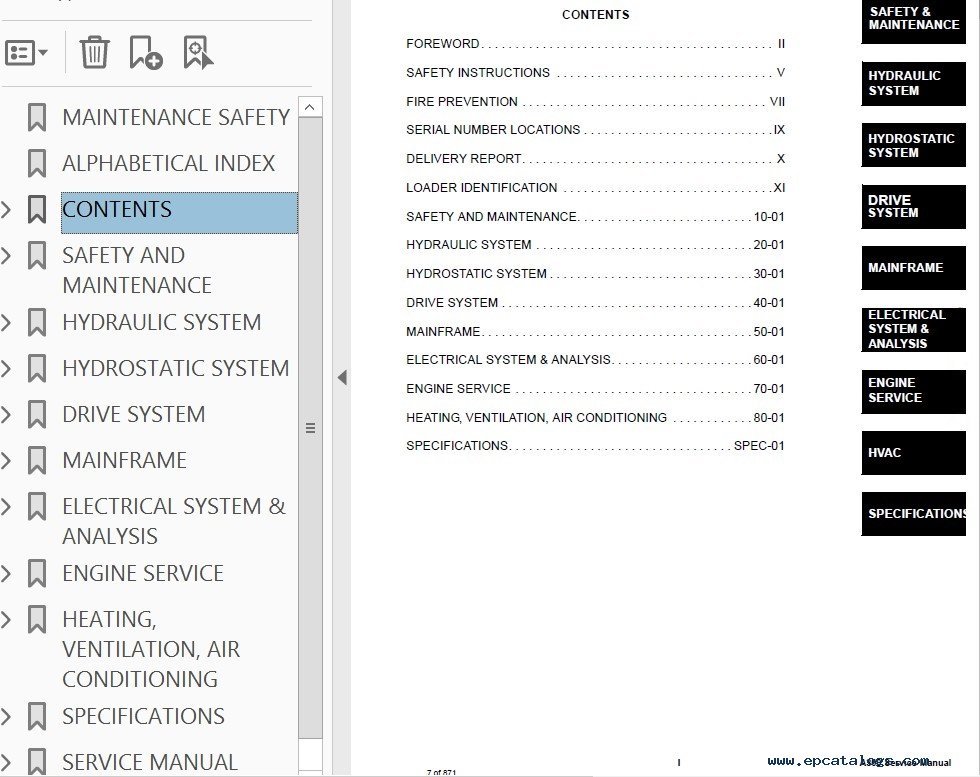980x777 pixels.
Task: Select the CONTENTS bookmark
Action: pos(117,210)
